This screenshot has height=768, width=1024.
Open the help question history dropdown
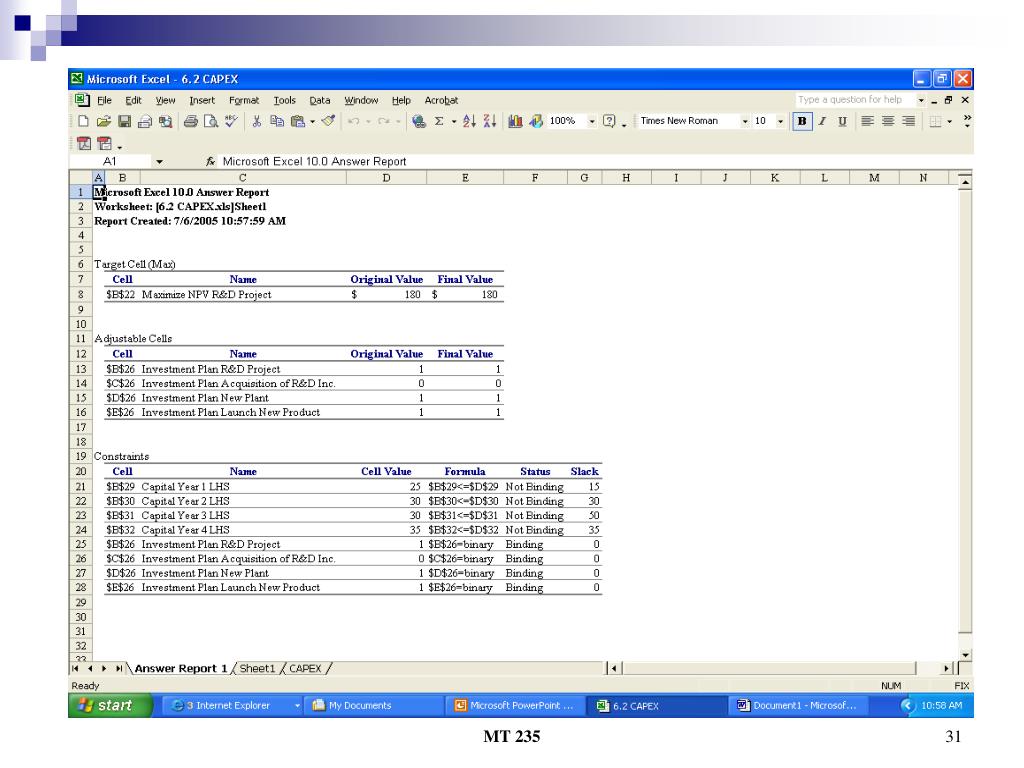[x=921, y=100]
